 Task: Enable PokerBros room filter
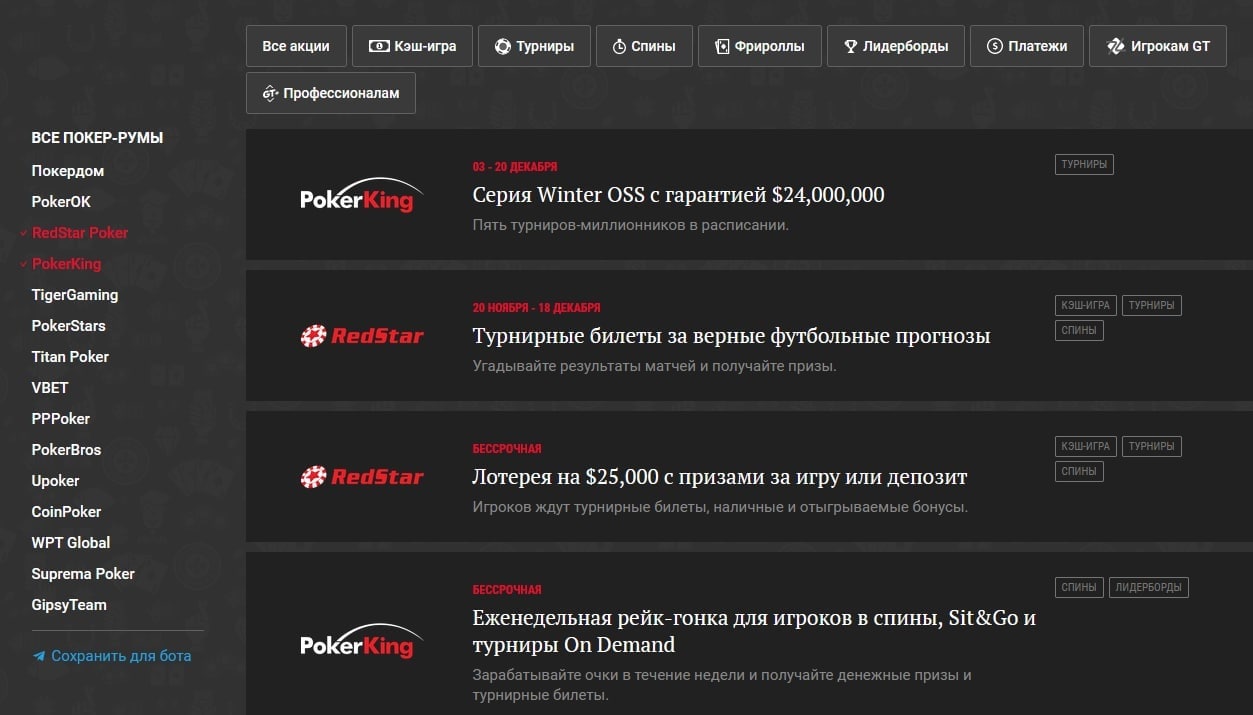click(x=66, y=450)
